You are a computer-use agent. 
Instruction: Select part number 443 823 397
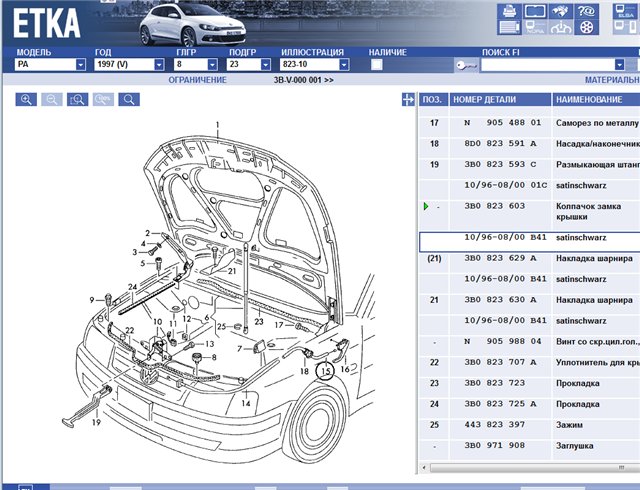[x=494, y=425]
